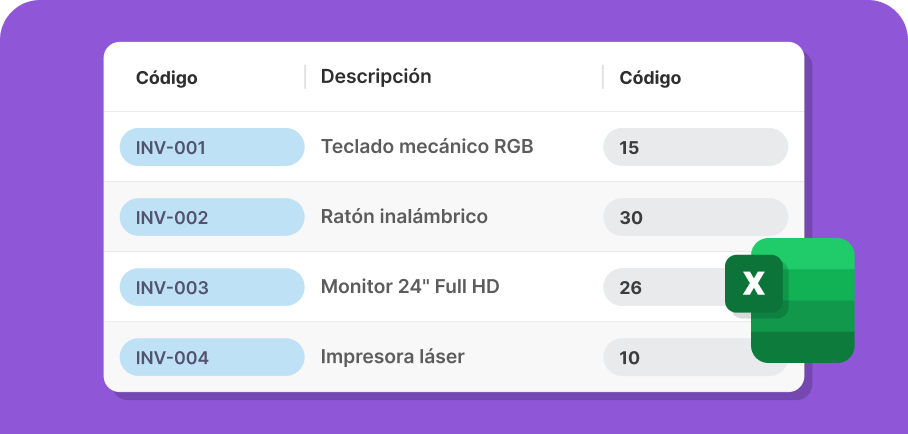Click the quantity field showing 10
This screenshot has width=908, height=434.
click(678, 358)
